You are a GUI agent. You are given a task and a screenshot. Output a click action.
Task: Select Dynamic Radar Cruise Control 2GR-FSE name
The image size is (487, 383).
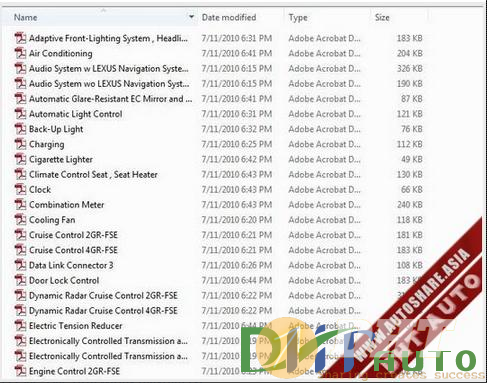[x=103, y=296]
